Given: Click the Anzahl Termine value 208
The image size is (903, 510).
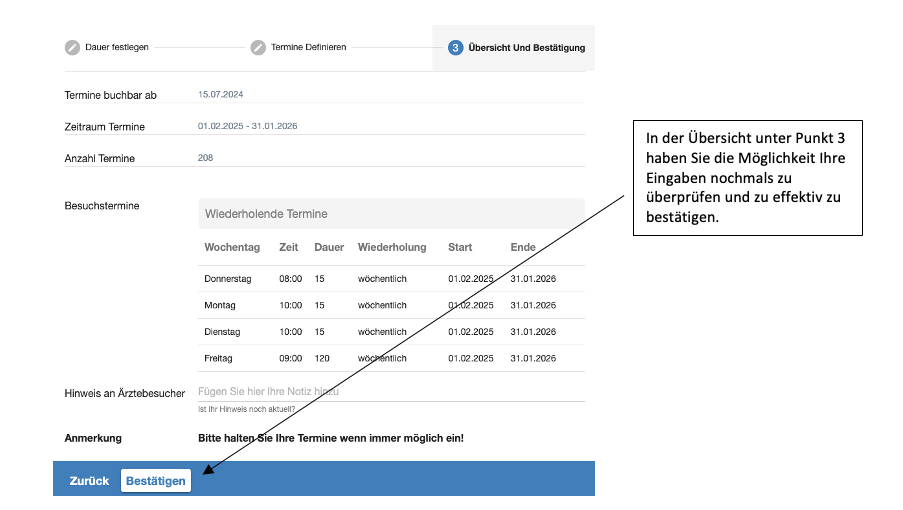Looking at the screenshot, I should click(x=205, y=158).
